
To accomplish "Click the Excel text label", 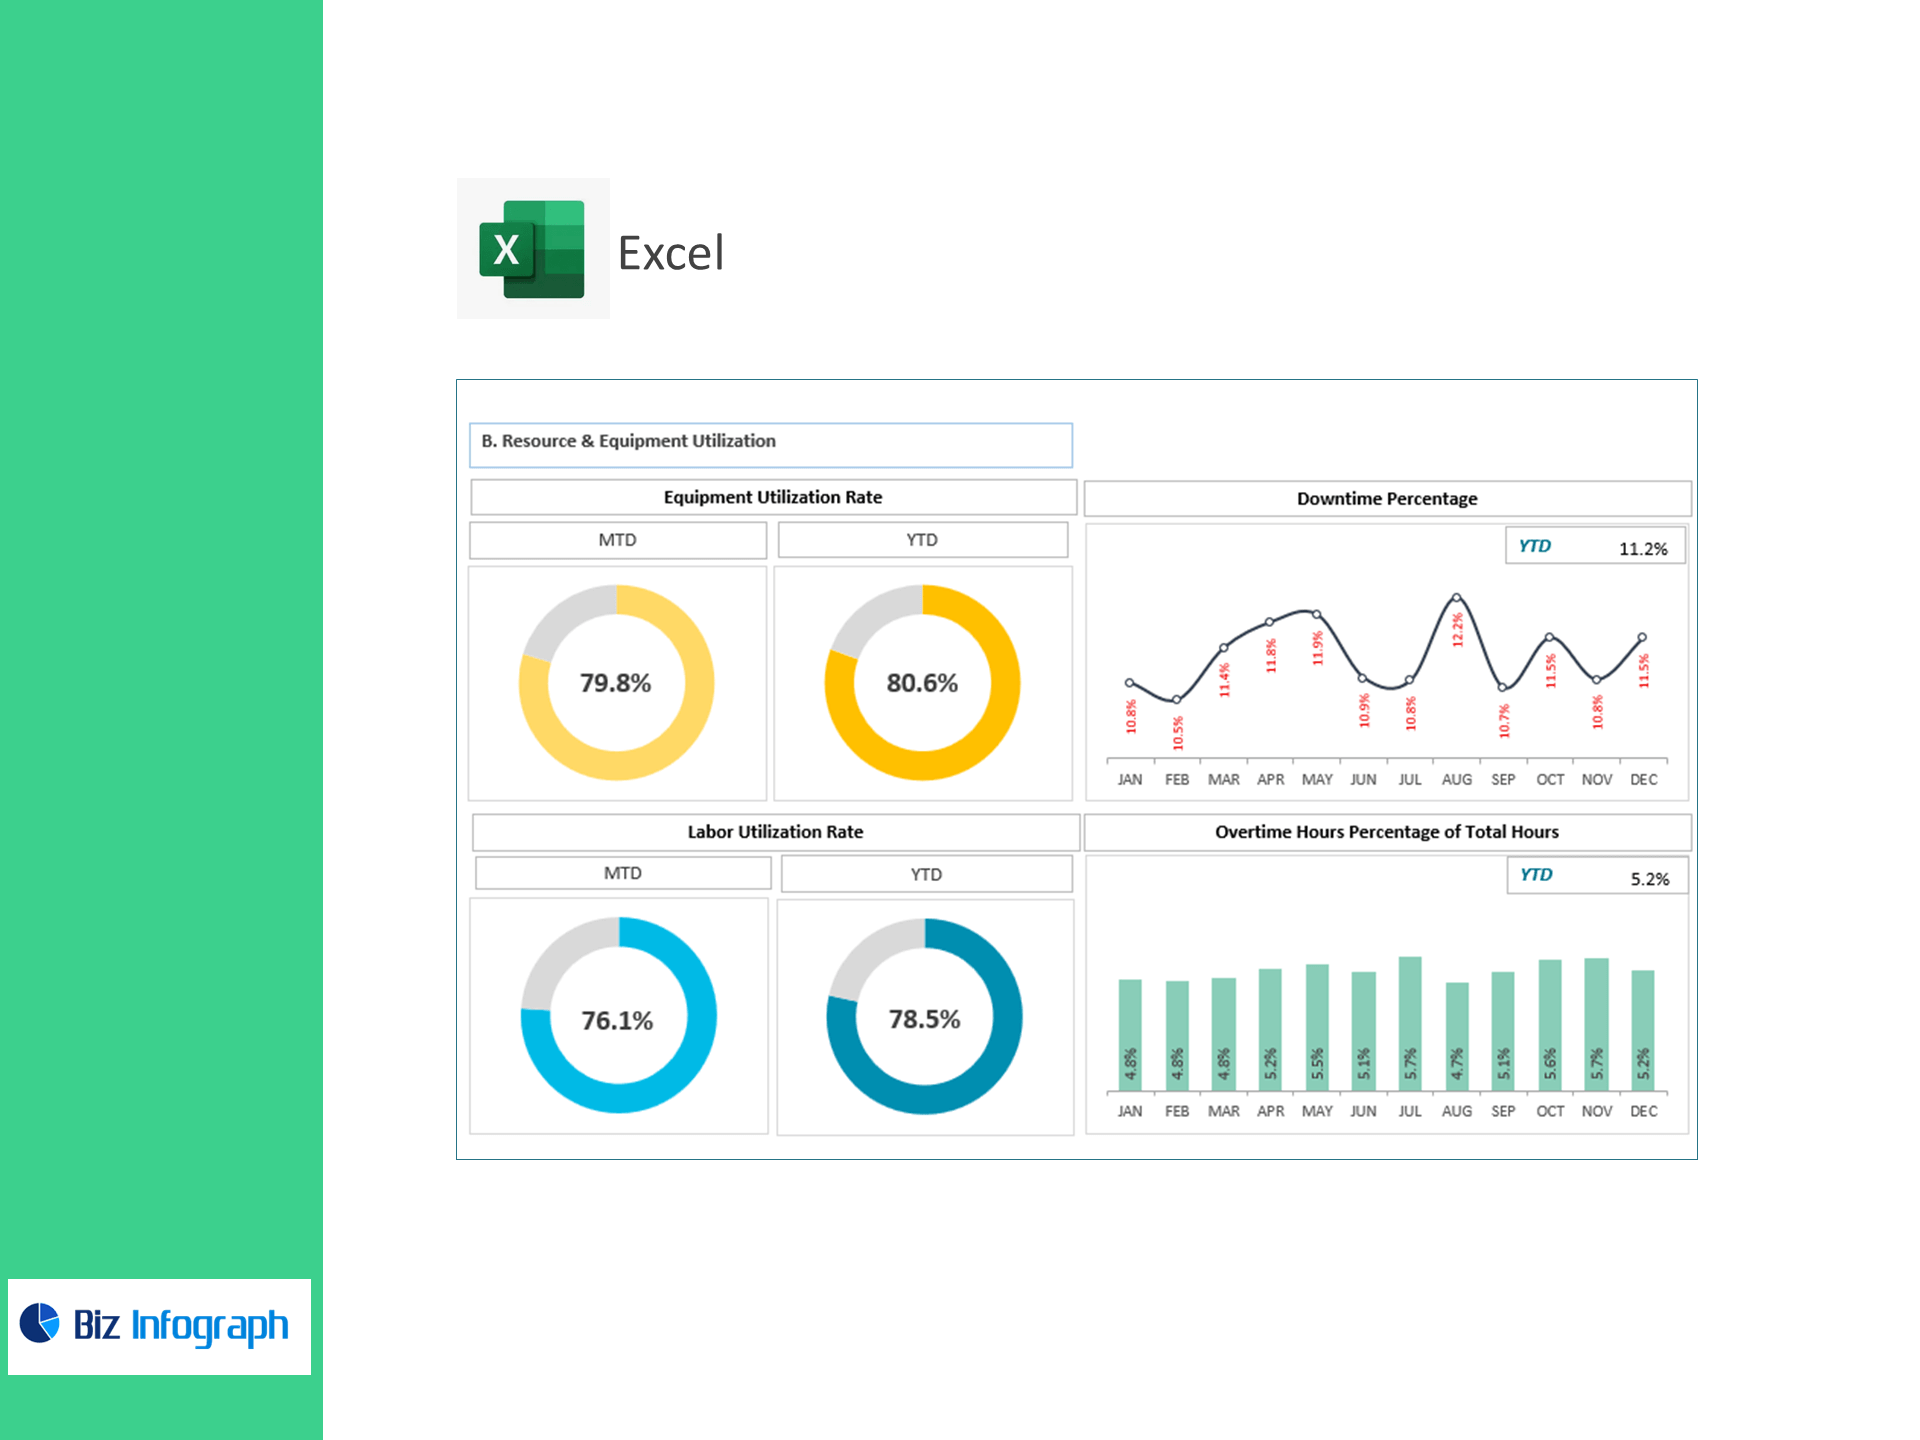I will (x=670, y=253).
